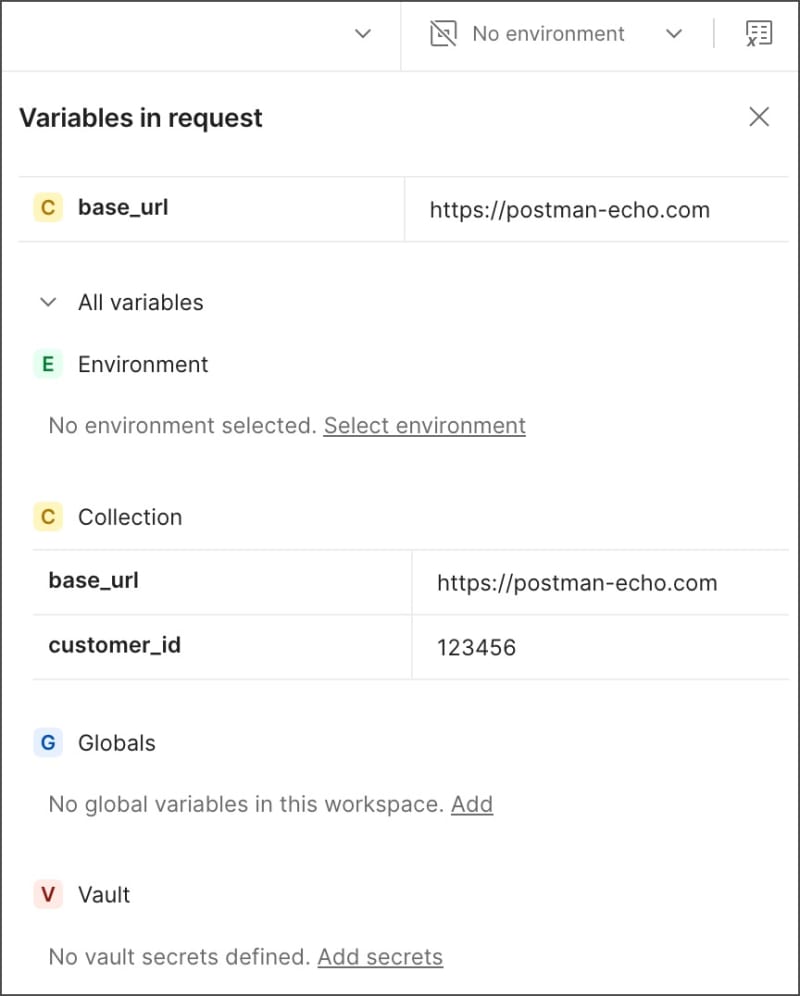Close the Variables in request panel
Image resolution: width=800 pixels, height=996 pixels.
759,117
